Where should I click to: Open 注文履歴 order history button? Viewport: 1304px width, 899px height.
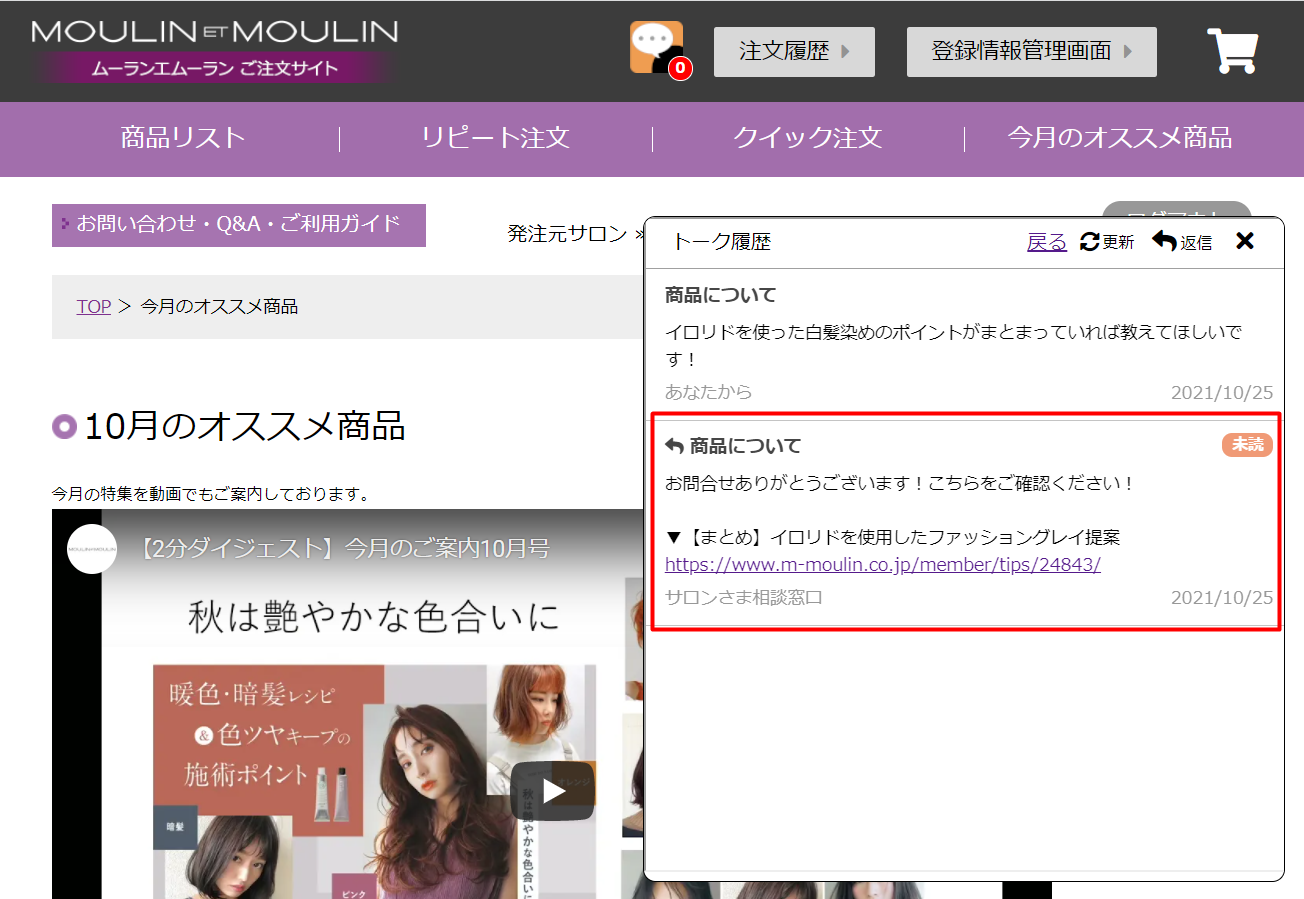tap(794, 52)
